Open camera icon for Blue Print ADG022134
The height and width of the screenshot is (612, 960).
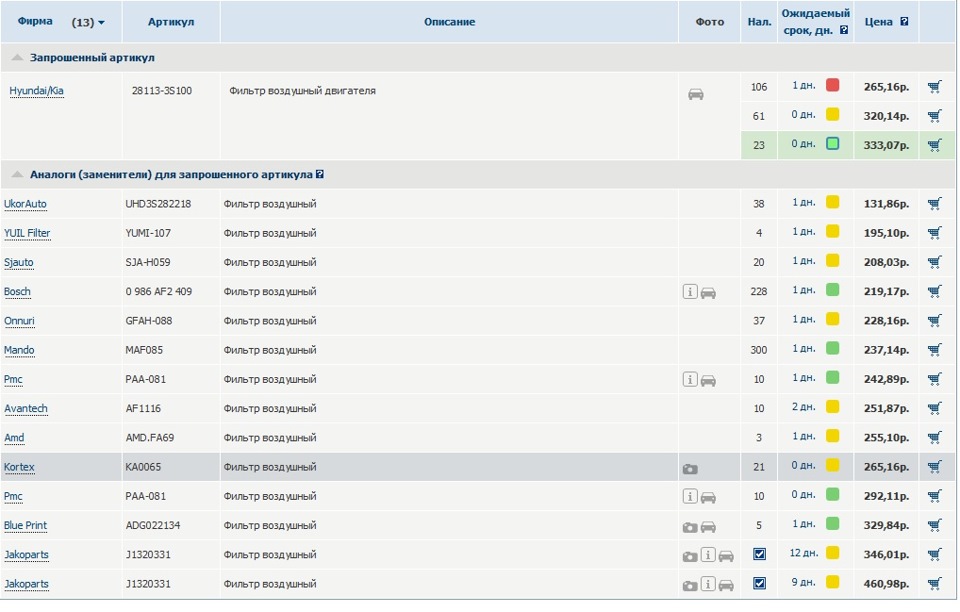point(689,527)
